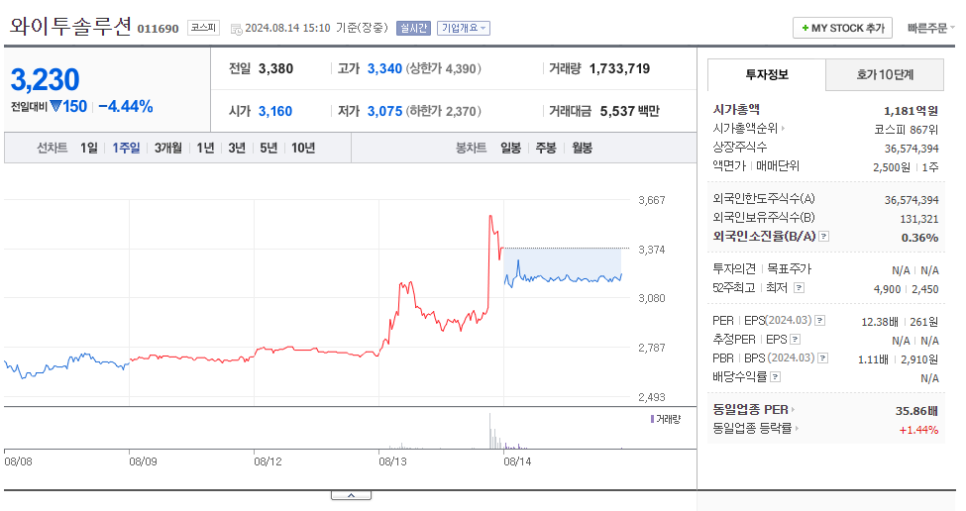
Task: Click the 거래대금 value 5,537 백만
Action: click(x=630, y=111)
